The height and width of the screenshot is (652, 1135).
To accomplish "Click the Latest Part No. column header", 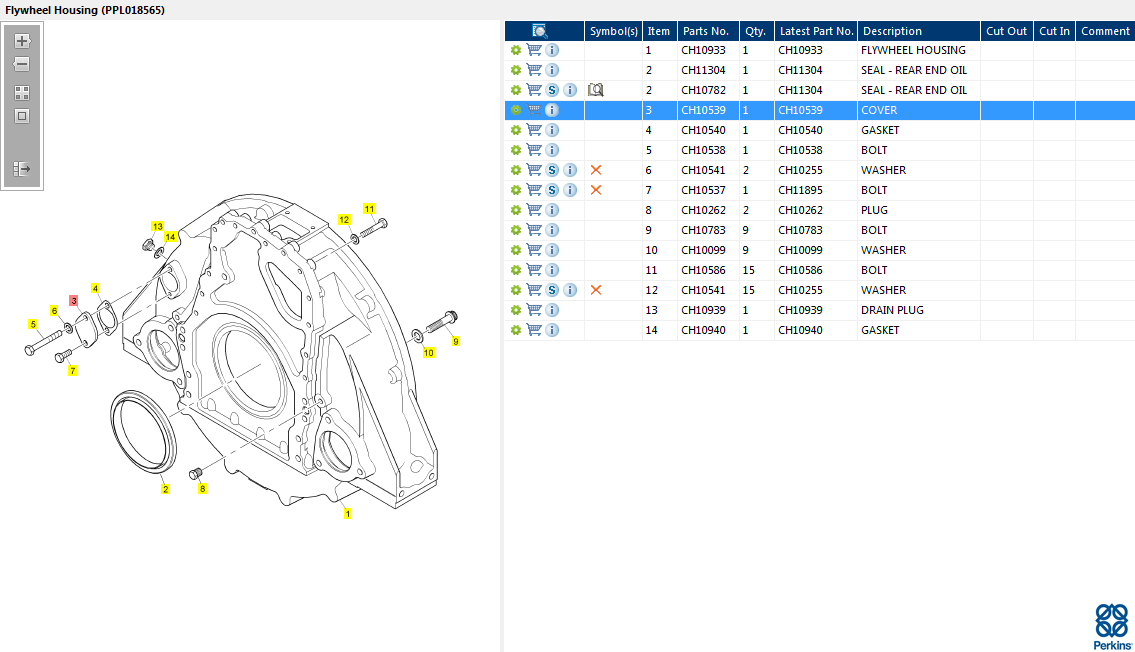I will point(816,31).
